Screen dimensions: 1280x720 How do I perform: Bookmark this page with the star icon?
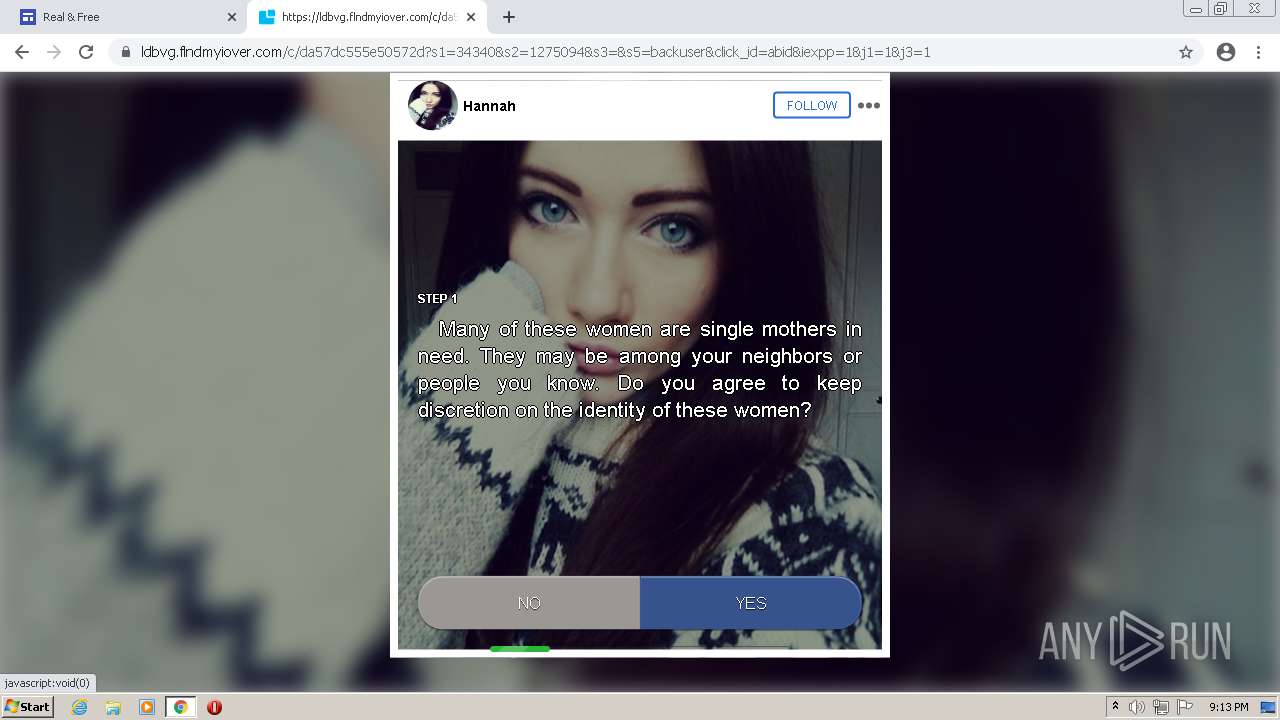click(x=1186, y=52)
